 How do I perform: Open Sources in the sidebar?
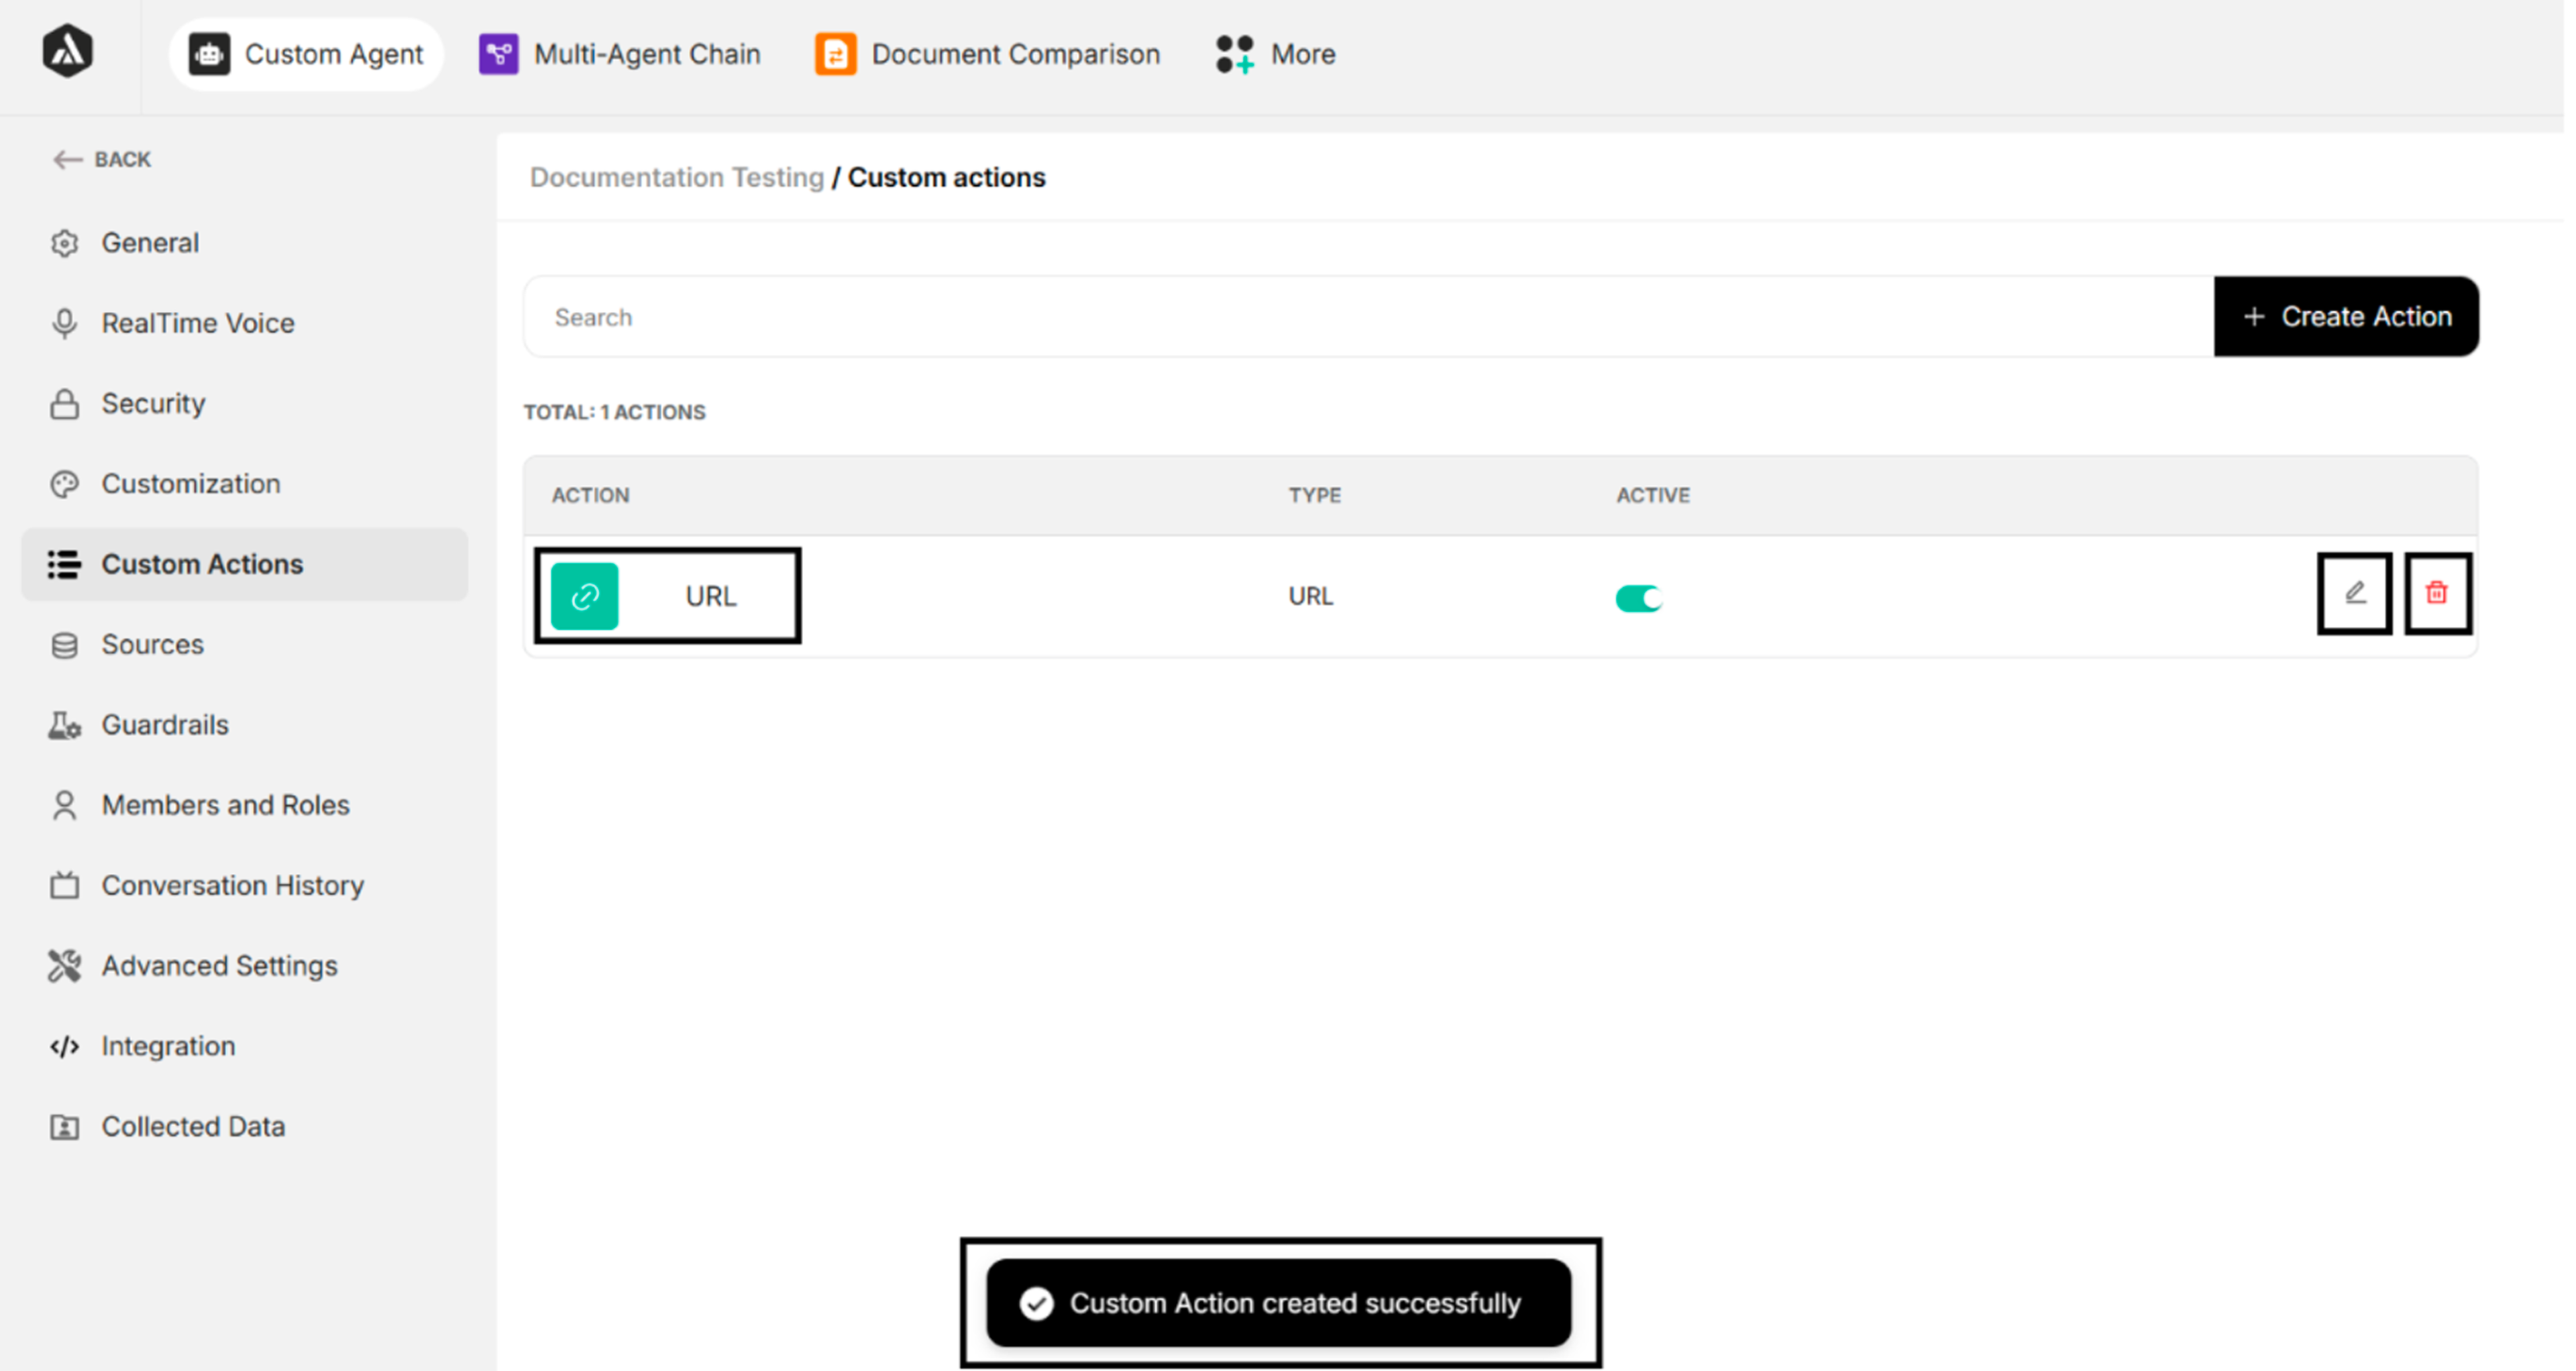click(x=152, y=644)
